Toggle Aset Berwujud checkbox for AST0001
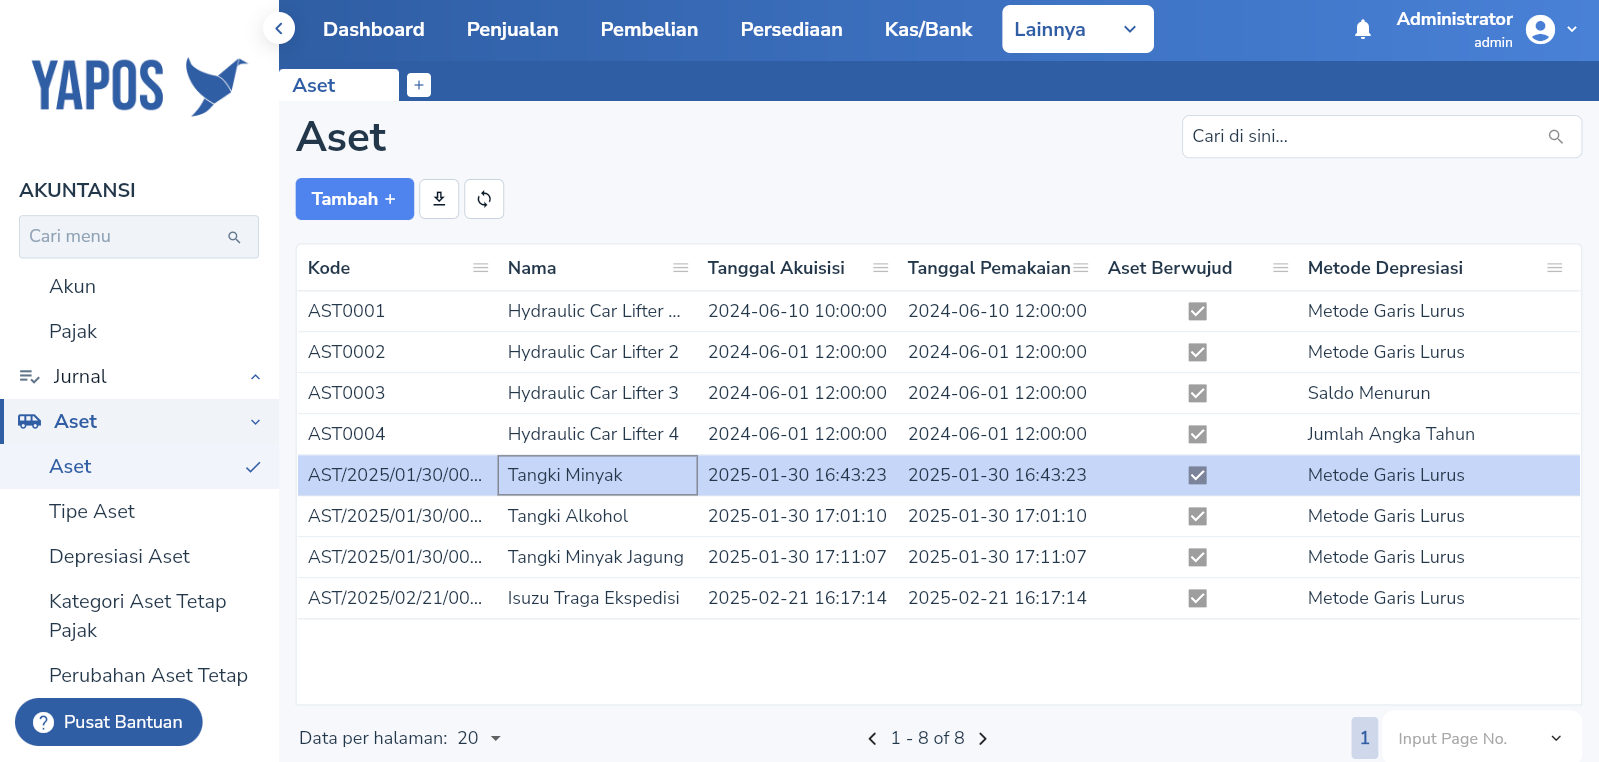 [x=1197, y=311]
